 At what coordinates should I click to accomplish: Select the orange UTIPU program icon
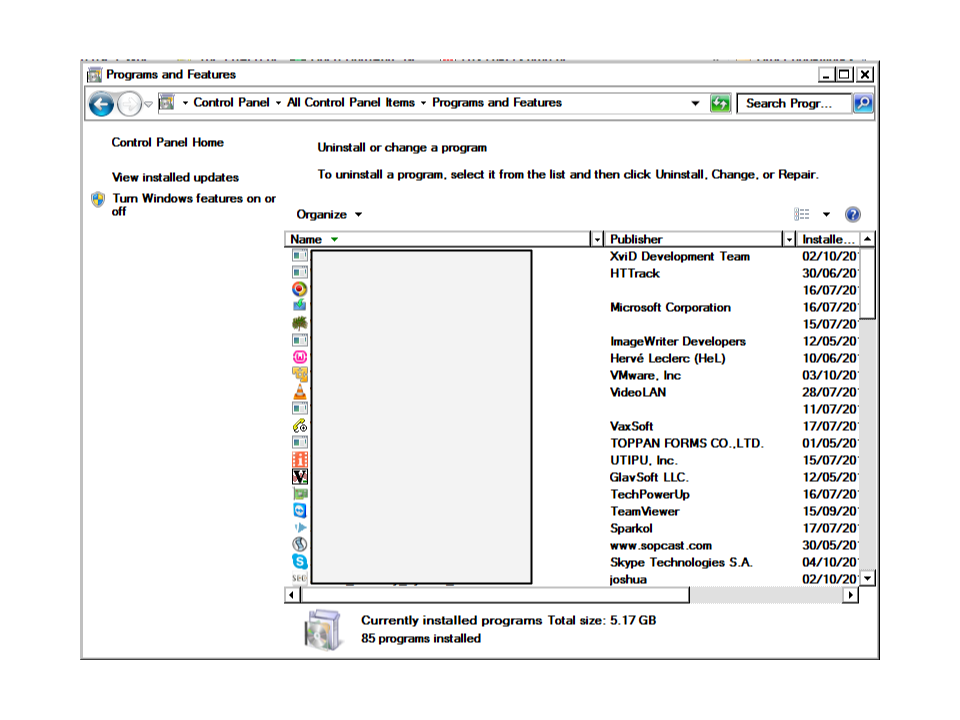pos(299,459)
